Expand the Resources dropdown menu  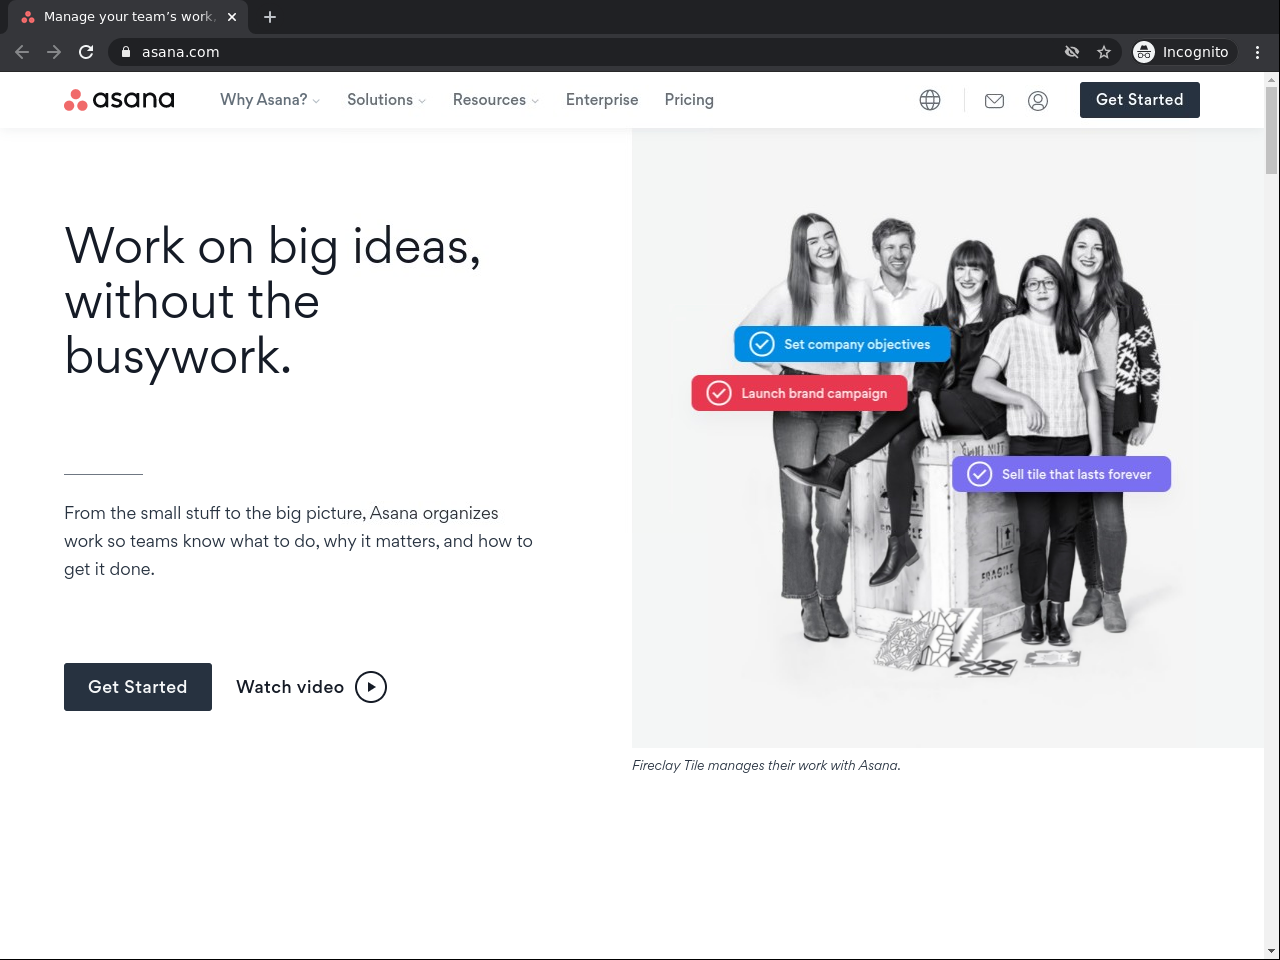pos(496,100)
